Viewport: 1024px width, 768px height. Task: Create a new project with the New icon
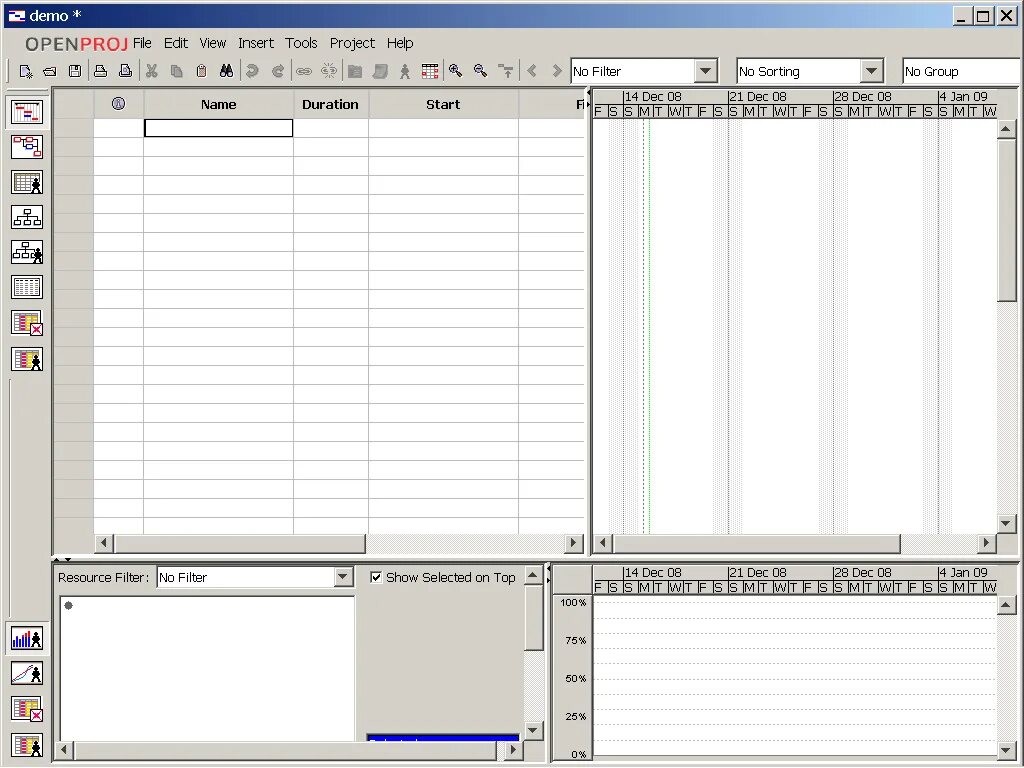(x=25, y=71)
